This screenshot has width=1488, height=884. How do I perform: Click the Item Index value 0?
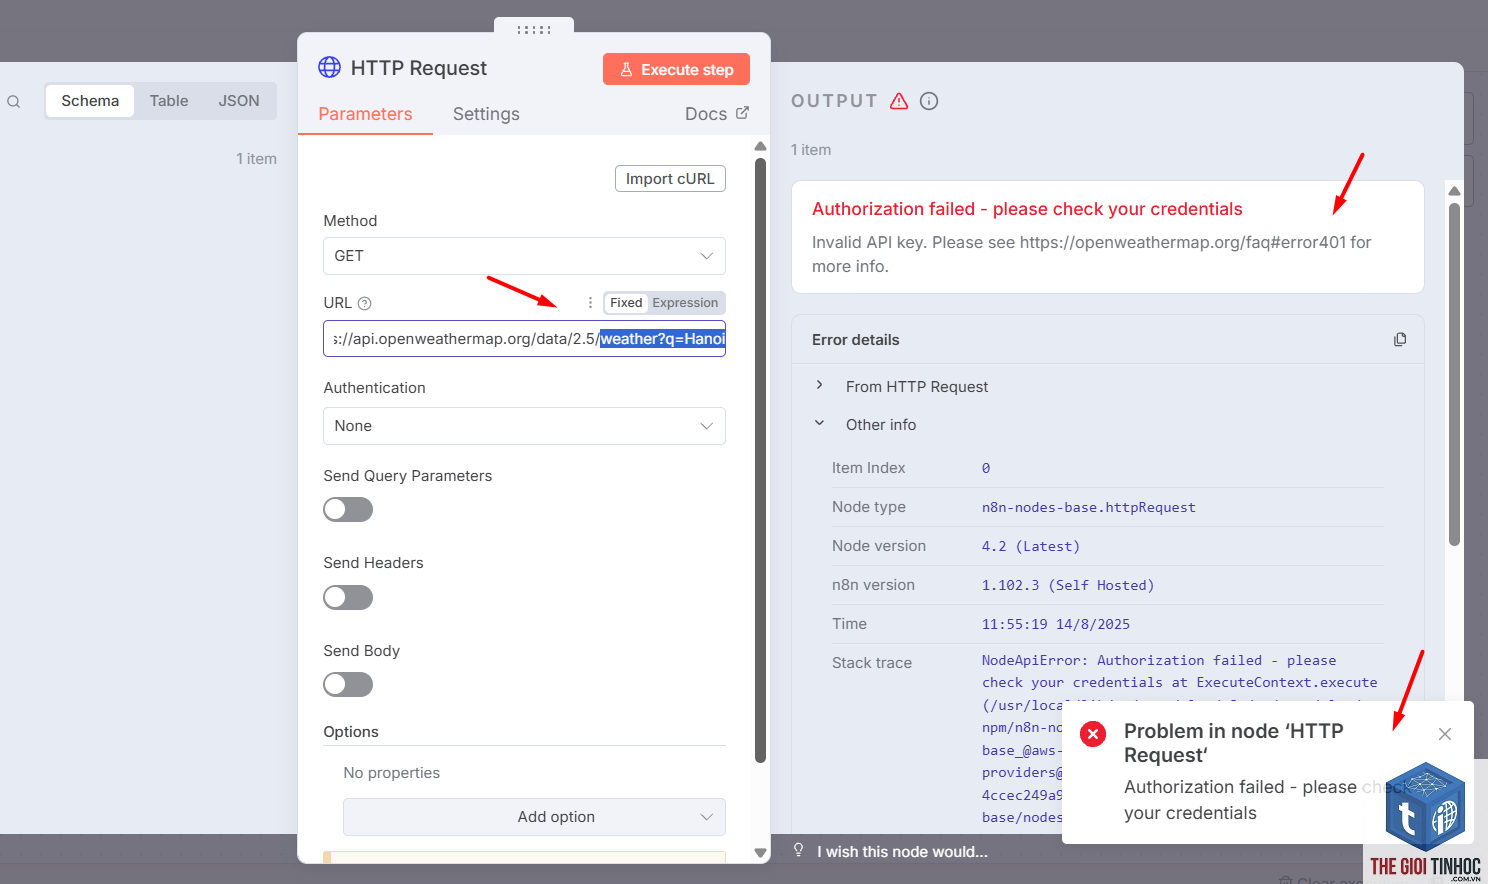click(x=986, y=468)
